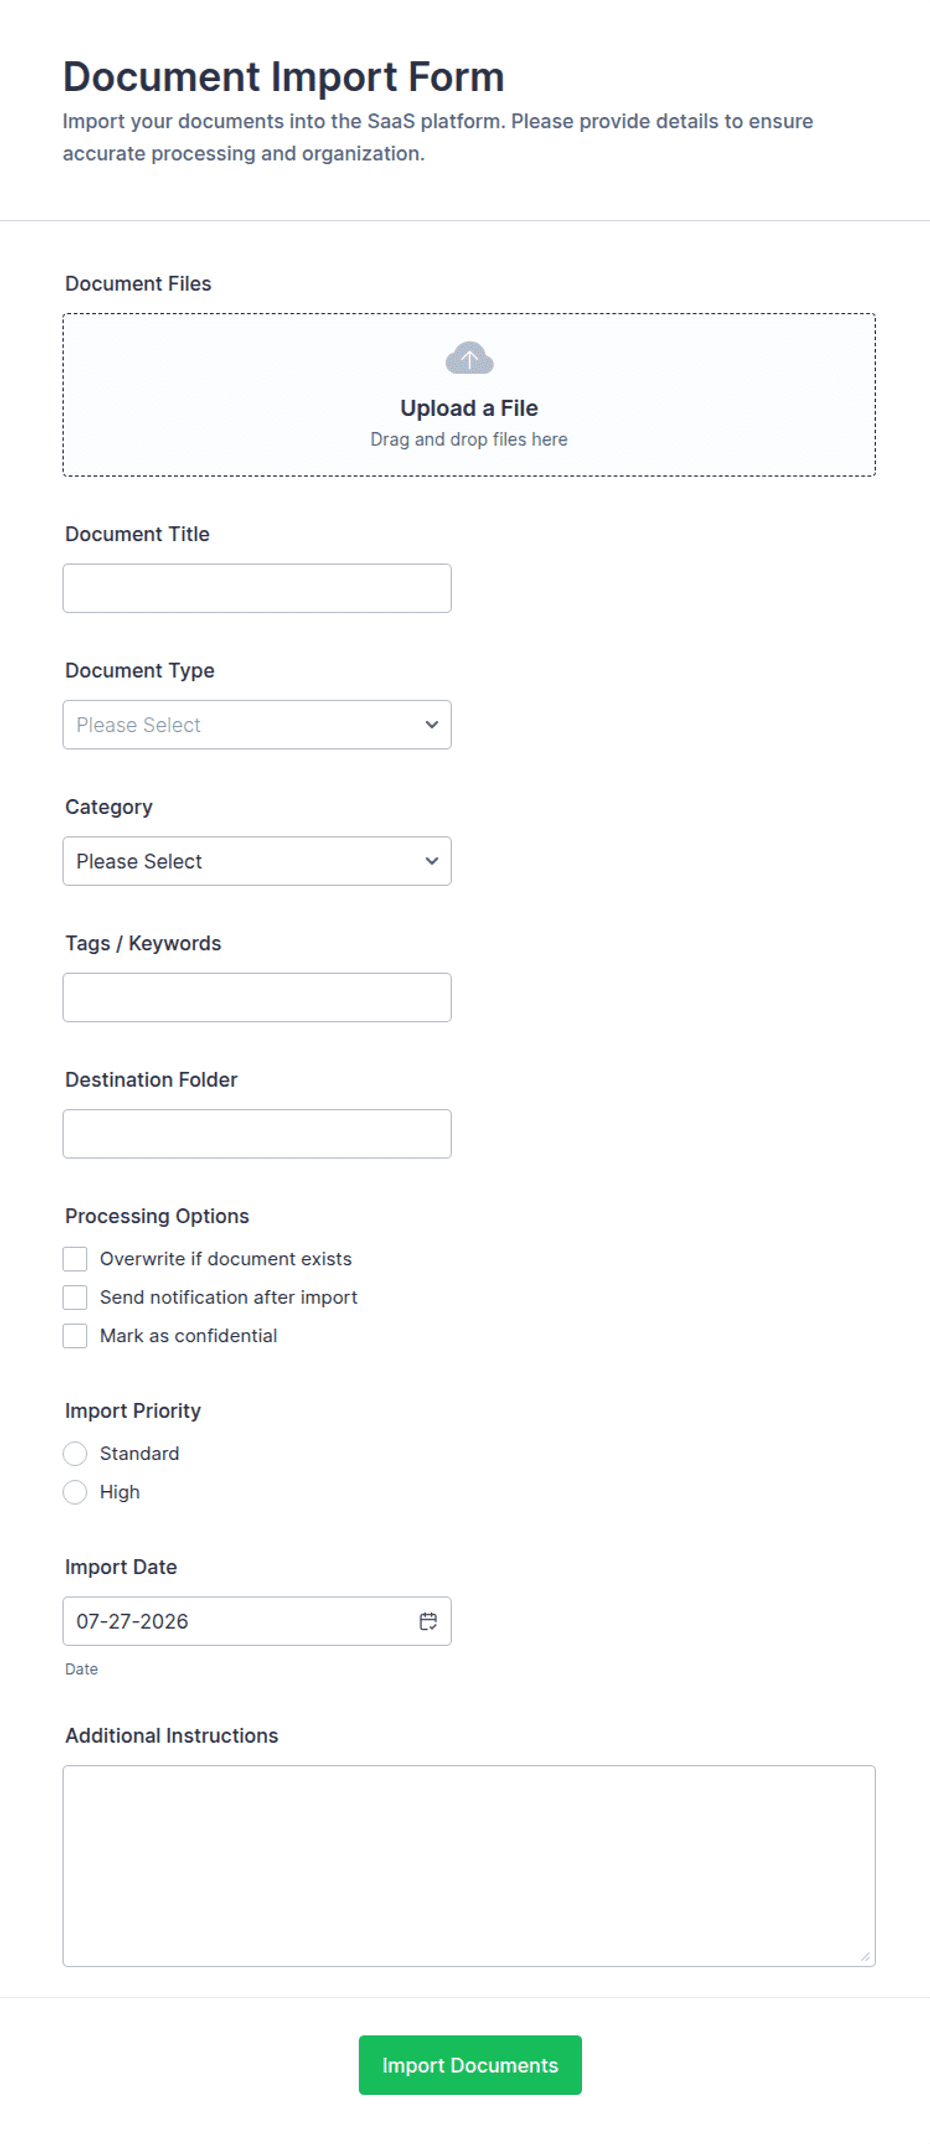Tick Mark as confidential checkbox
Image resolution: width=930 pixels, height=2144 pixels.
coord(75,1336)
